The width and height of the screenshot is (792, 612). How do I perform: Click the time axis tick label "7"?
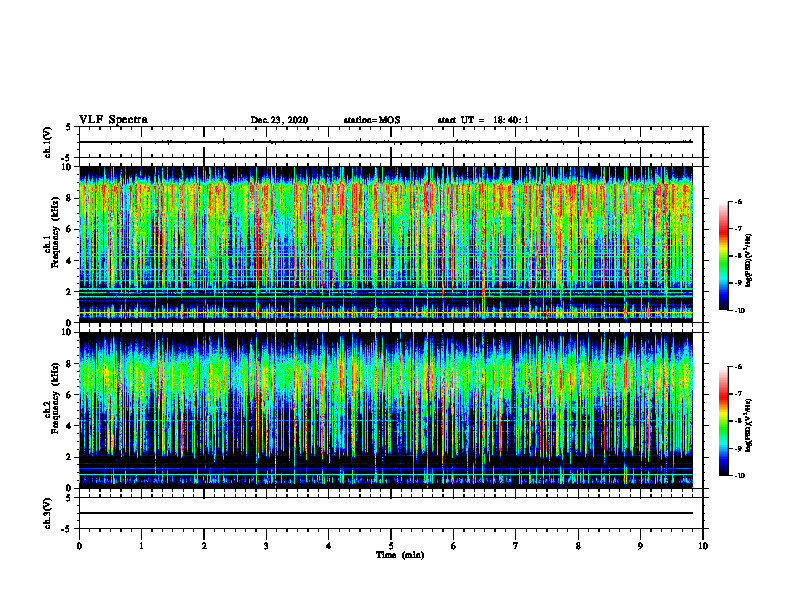pyautogui.click(x=516, y=546)
